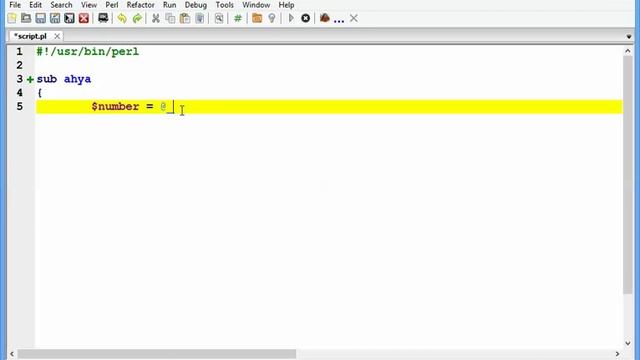Click the vertical scrollbar thumb
The height and width of the screenshot is (360, 640).
[x=627, y=175]
